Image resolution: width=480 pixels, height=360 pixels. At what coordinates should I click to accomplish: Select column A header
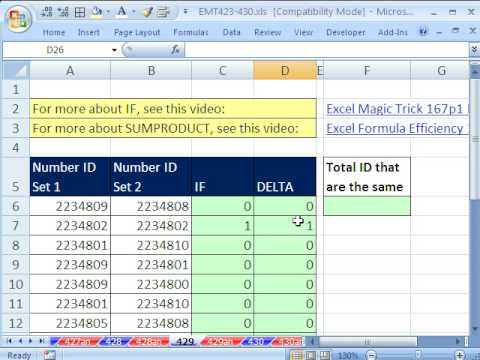click(70, 70)
